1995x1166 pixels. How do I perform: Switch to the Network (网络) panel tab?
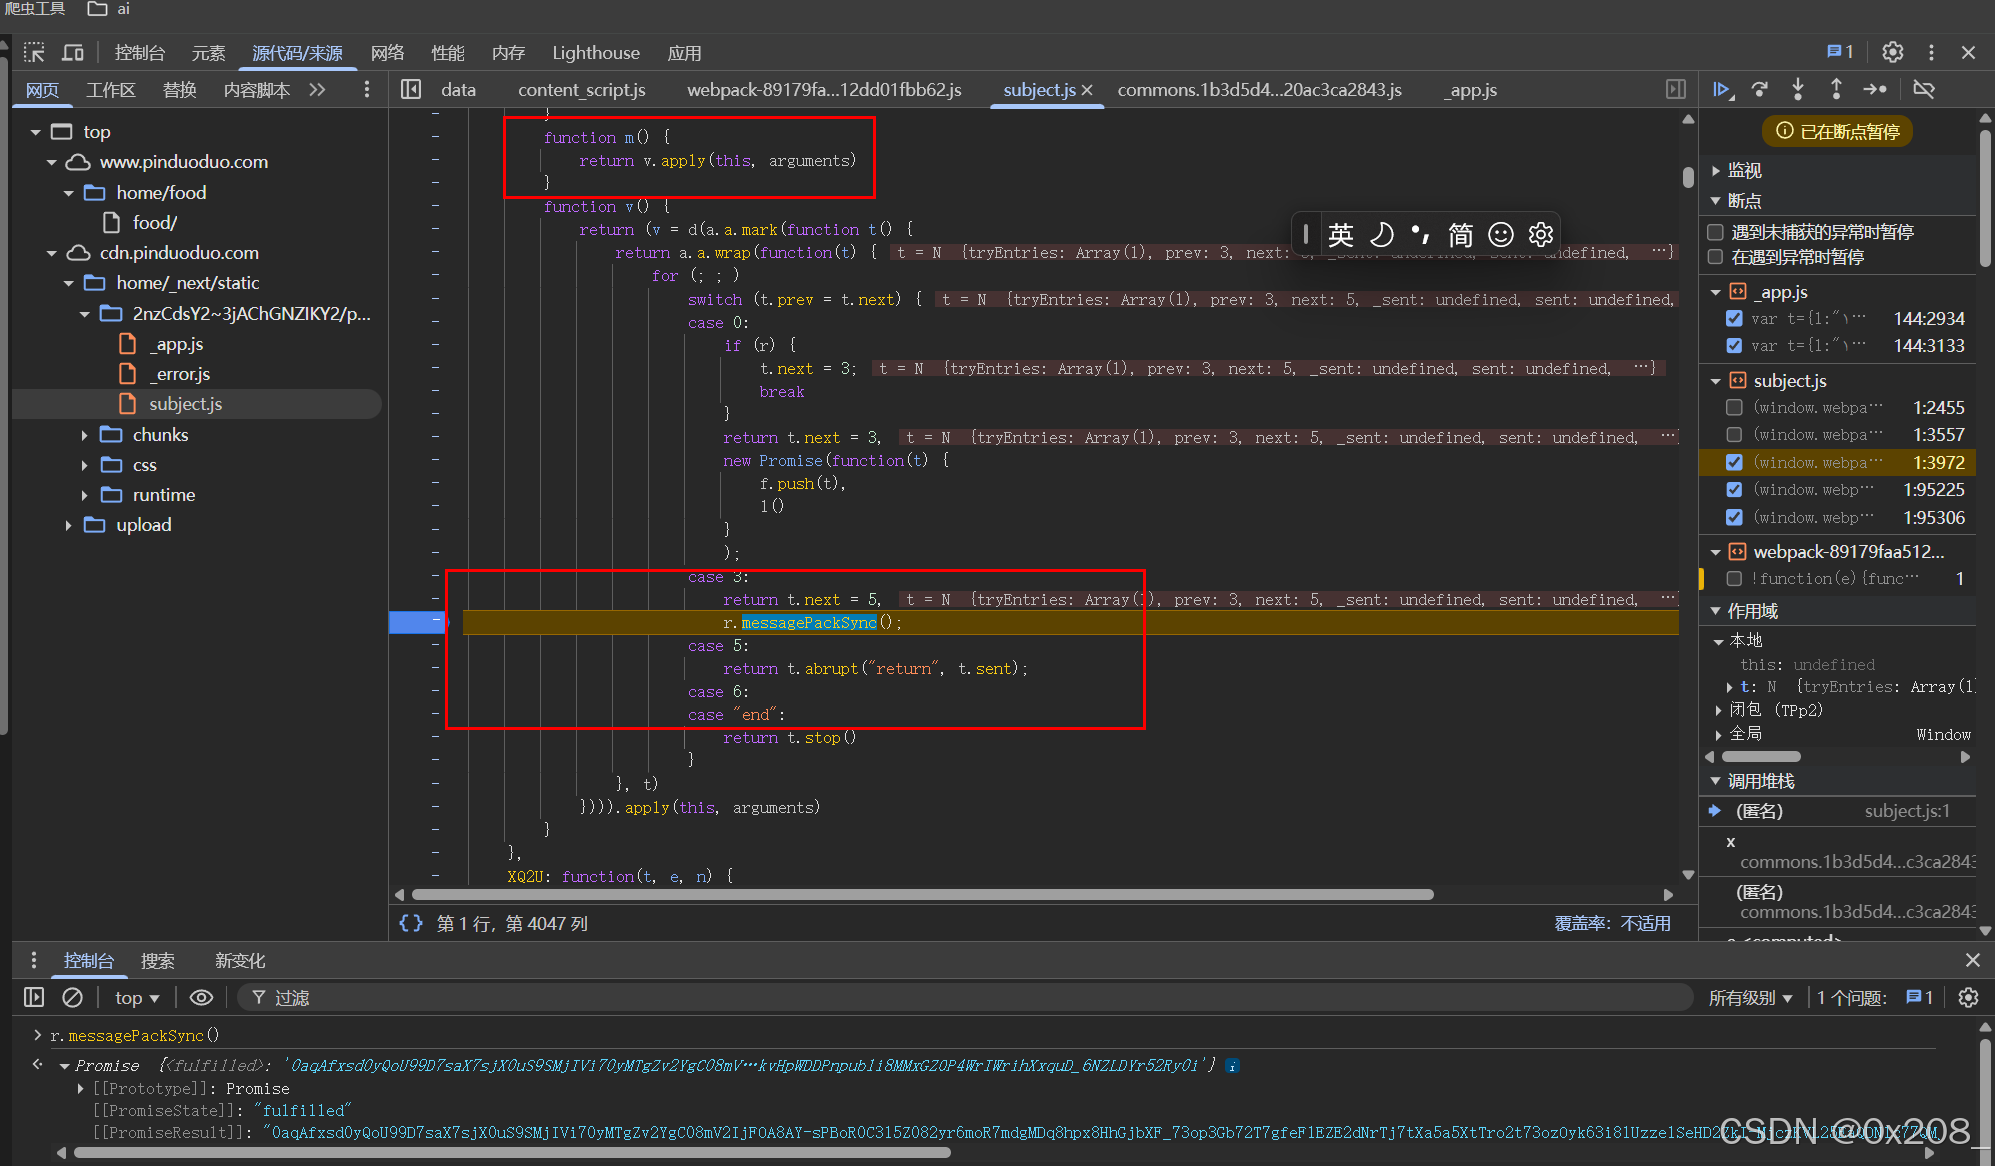point(388,52)
